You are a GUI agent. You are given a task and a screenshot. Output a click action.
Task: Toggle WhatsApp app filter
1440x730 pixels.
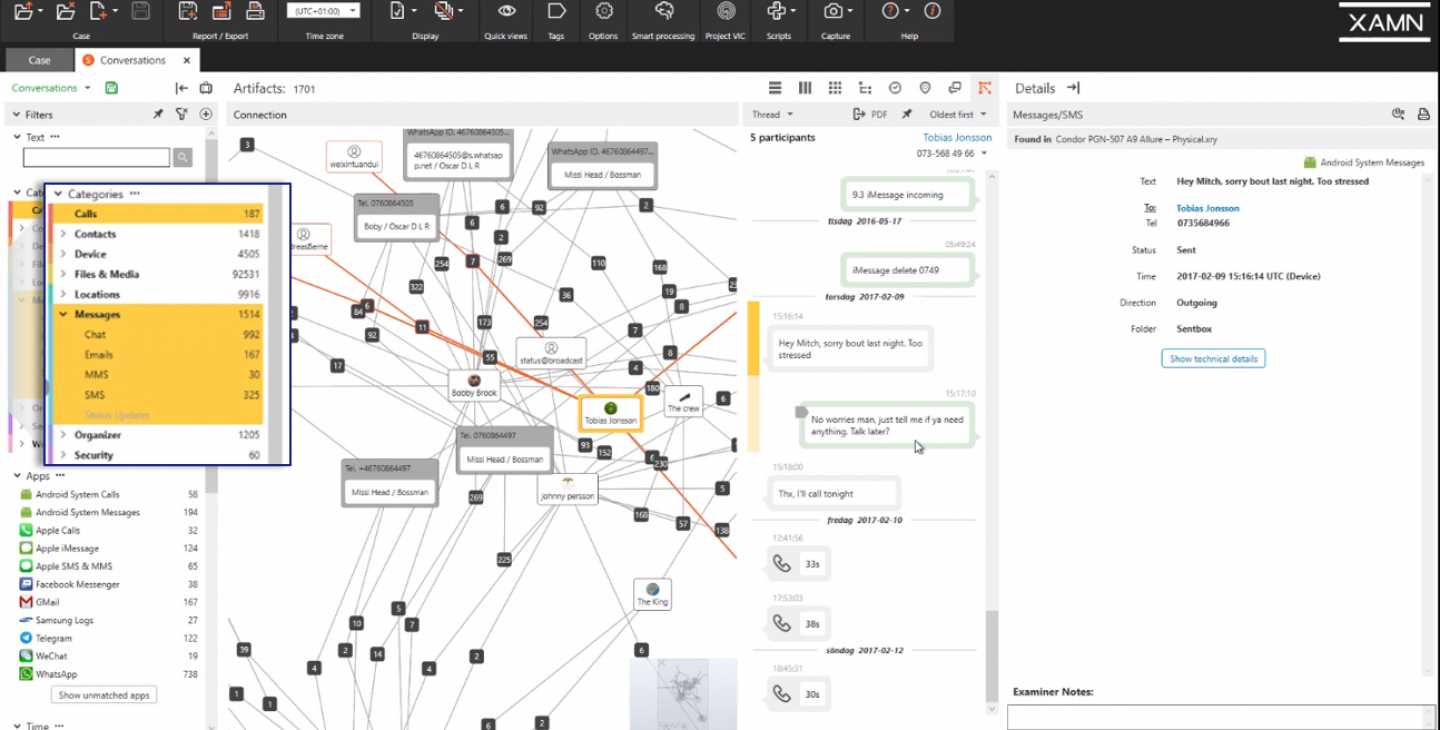[x=109, y=674]
